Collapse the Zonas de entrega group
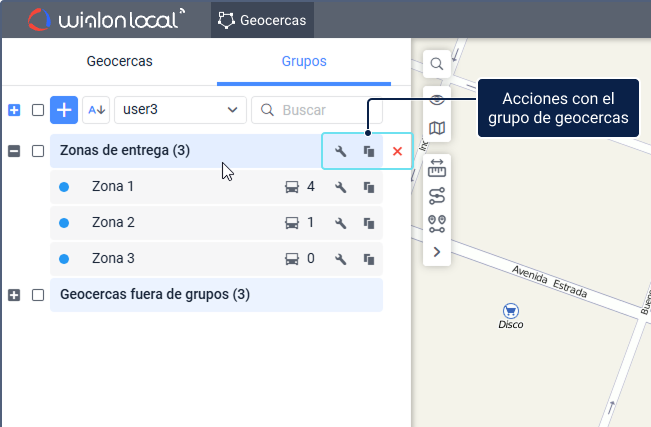This screenshot has width=651, height=427. [x=14, y=151]
